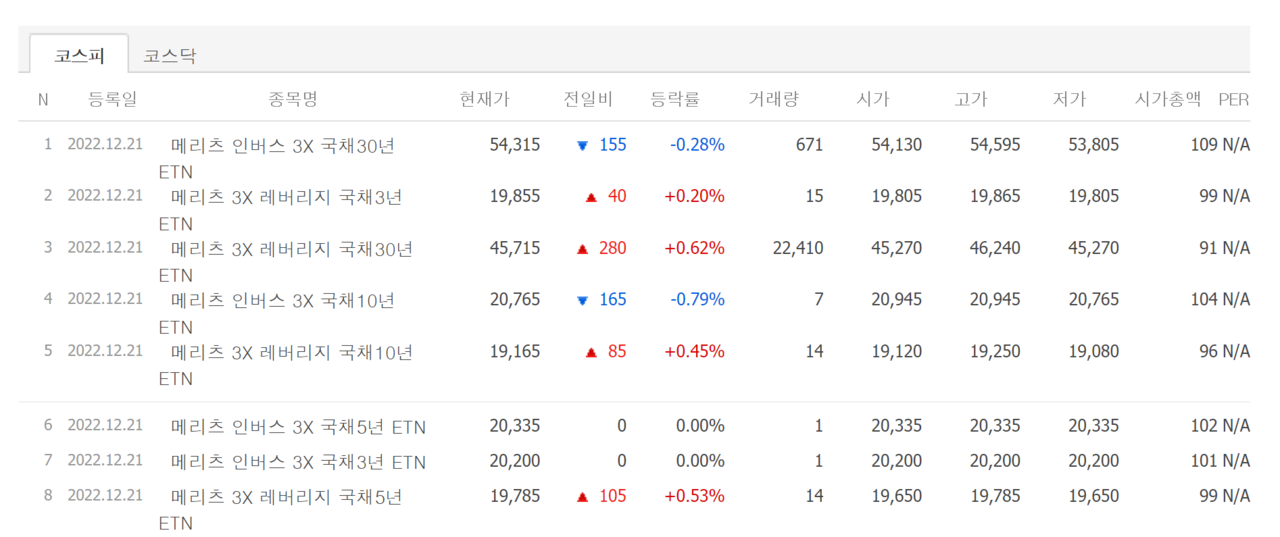Click the 등락률 column header
1280x537 pixels.
tap(675, 100)
